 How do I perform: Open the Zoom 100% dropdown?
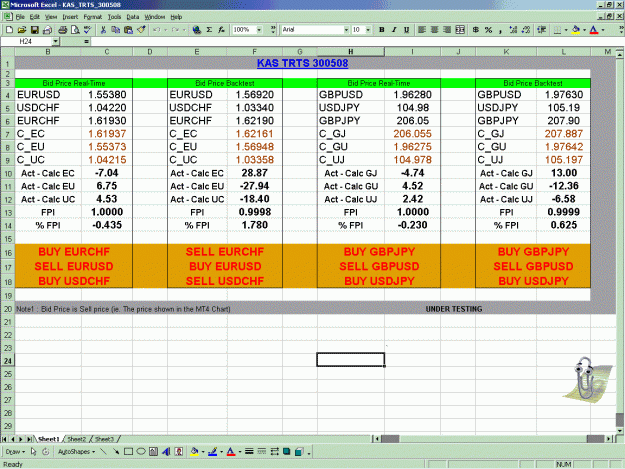[x=259, y=30]
